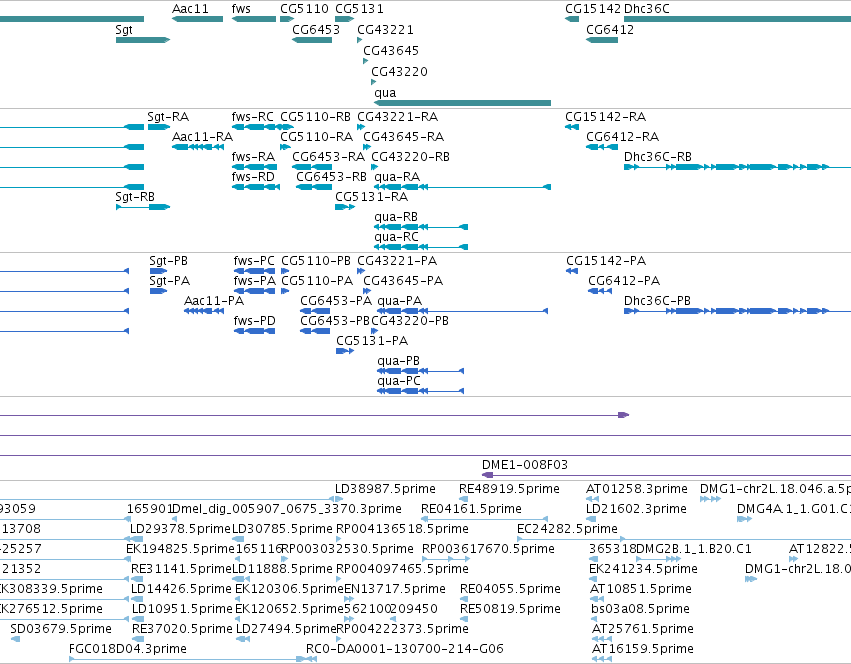Select the fws gene label
Viewport: 851px width, 664px height.
tap(241, 9)
